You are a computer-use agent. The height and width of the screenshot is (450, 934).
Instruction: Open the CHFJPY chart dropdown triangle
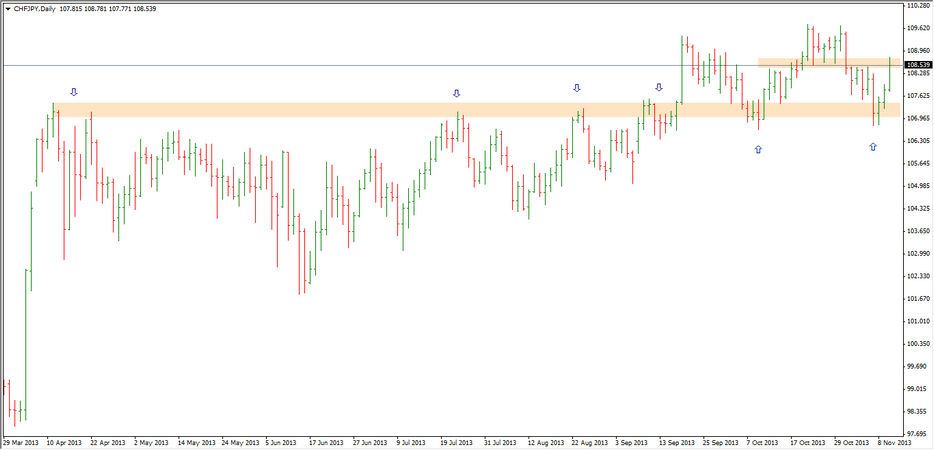tap(8, 8)
